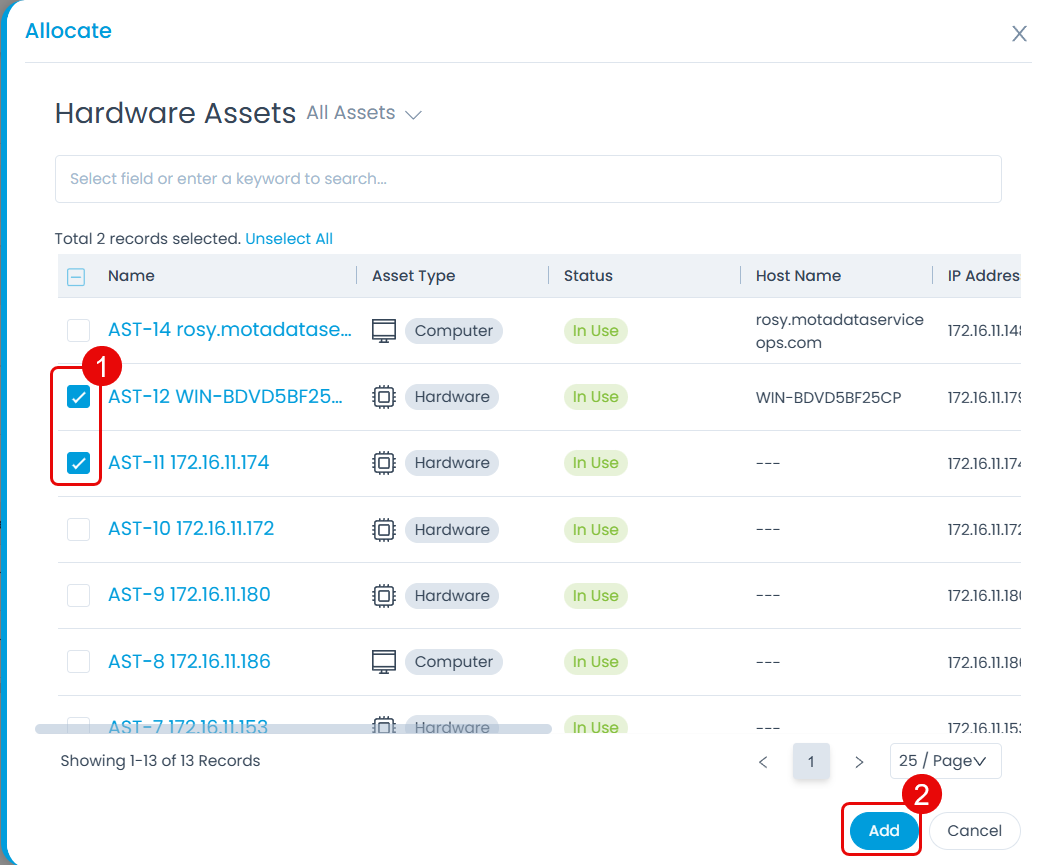Viewport: 1049px width, 865px height.
Task: Click the Hardware icon next to AST-10
Action: [x=383, y=529]
